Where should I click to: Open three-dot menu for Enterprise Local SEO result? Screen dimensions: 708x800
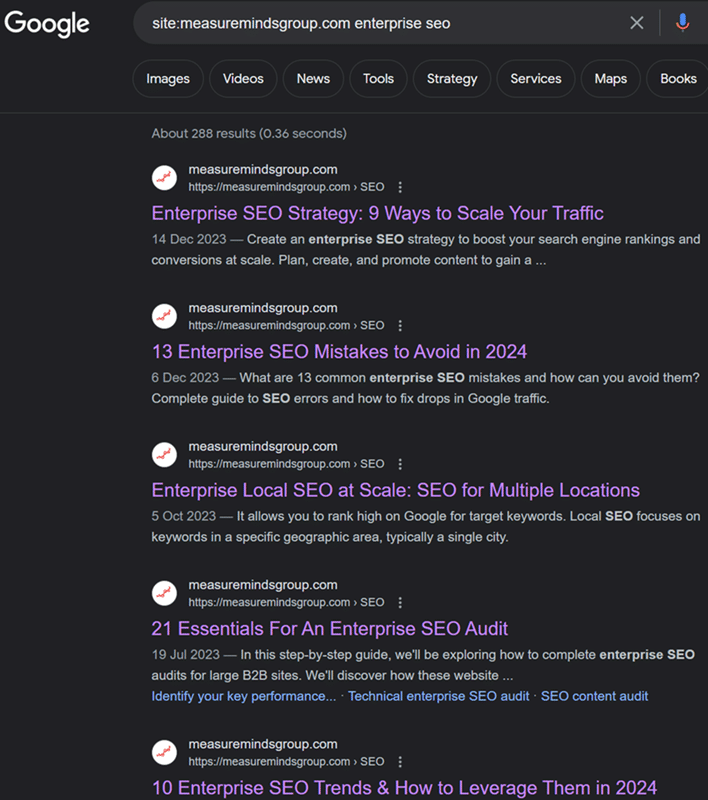(400, 464)
